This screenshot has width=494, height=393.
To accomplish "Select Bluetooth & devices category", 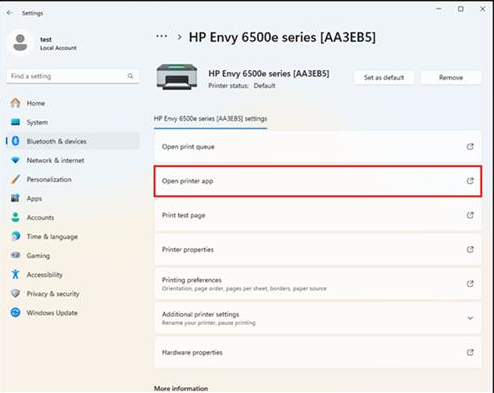I will 72,141.
